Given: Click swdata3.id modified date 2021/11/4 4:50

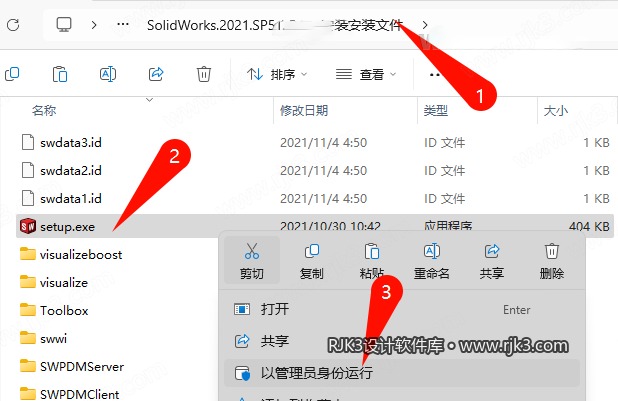Looking at the screenshot, I should [x=324, y=142].
